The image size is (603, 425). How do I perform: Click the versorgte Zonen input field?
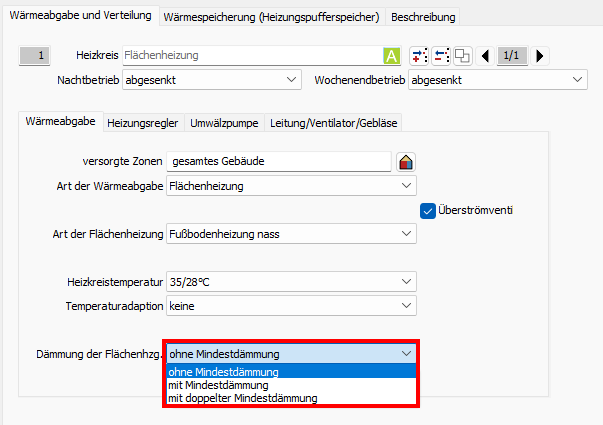pyautogui.click(x=278, y=161)
